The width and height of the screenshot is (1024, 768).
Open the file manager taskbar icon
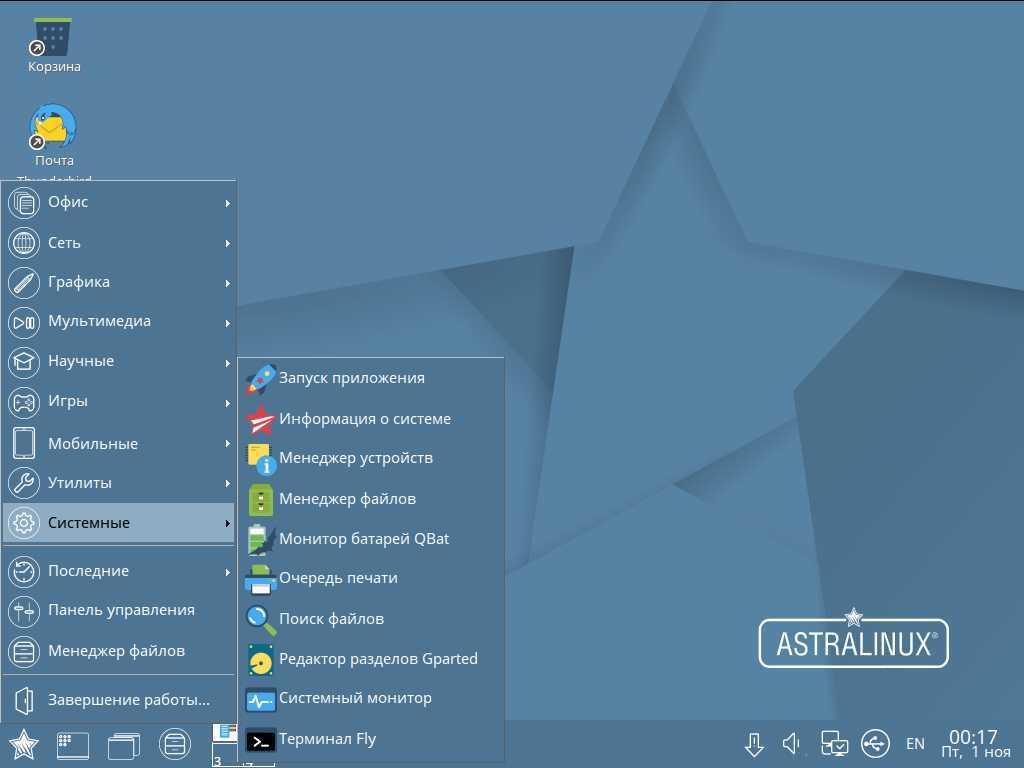(174, 744)
